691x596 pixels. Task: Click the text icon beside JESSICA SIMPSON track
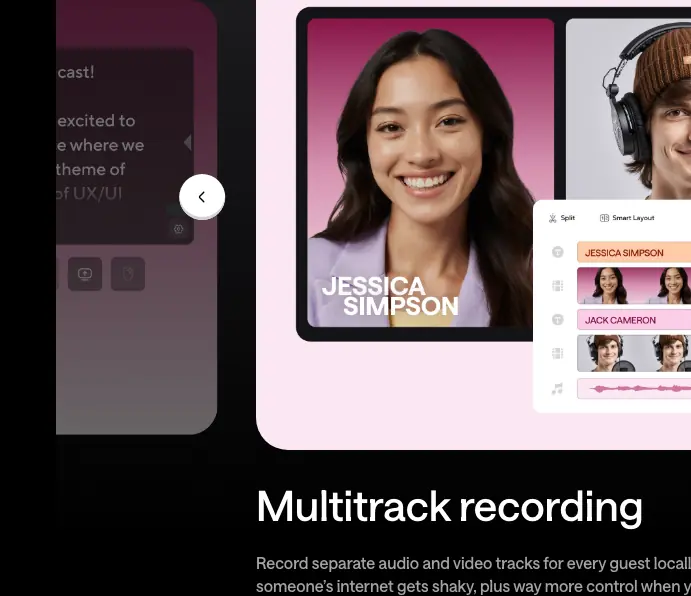(x=557, y=252)
